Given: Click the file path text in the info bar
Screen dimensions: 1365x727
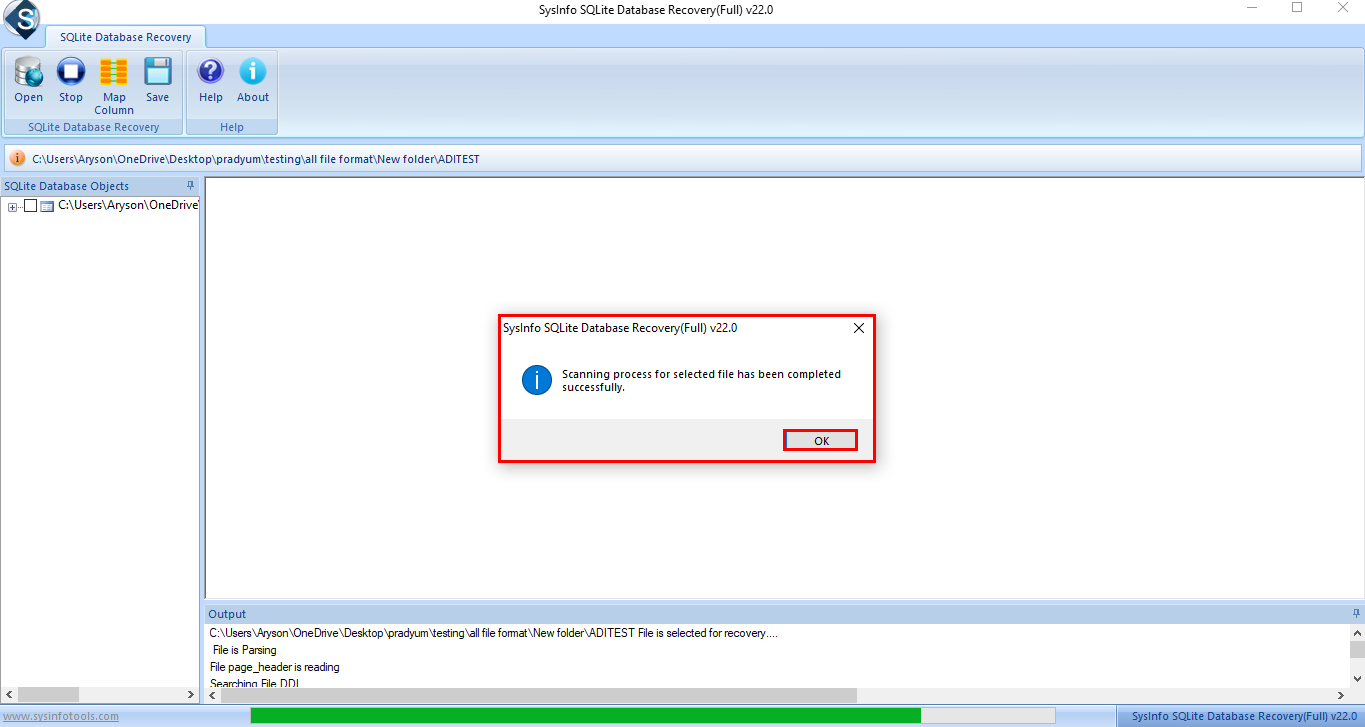Looking at the screenshot, I should click(x=256, y=159).
